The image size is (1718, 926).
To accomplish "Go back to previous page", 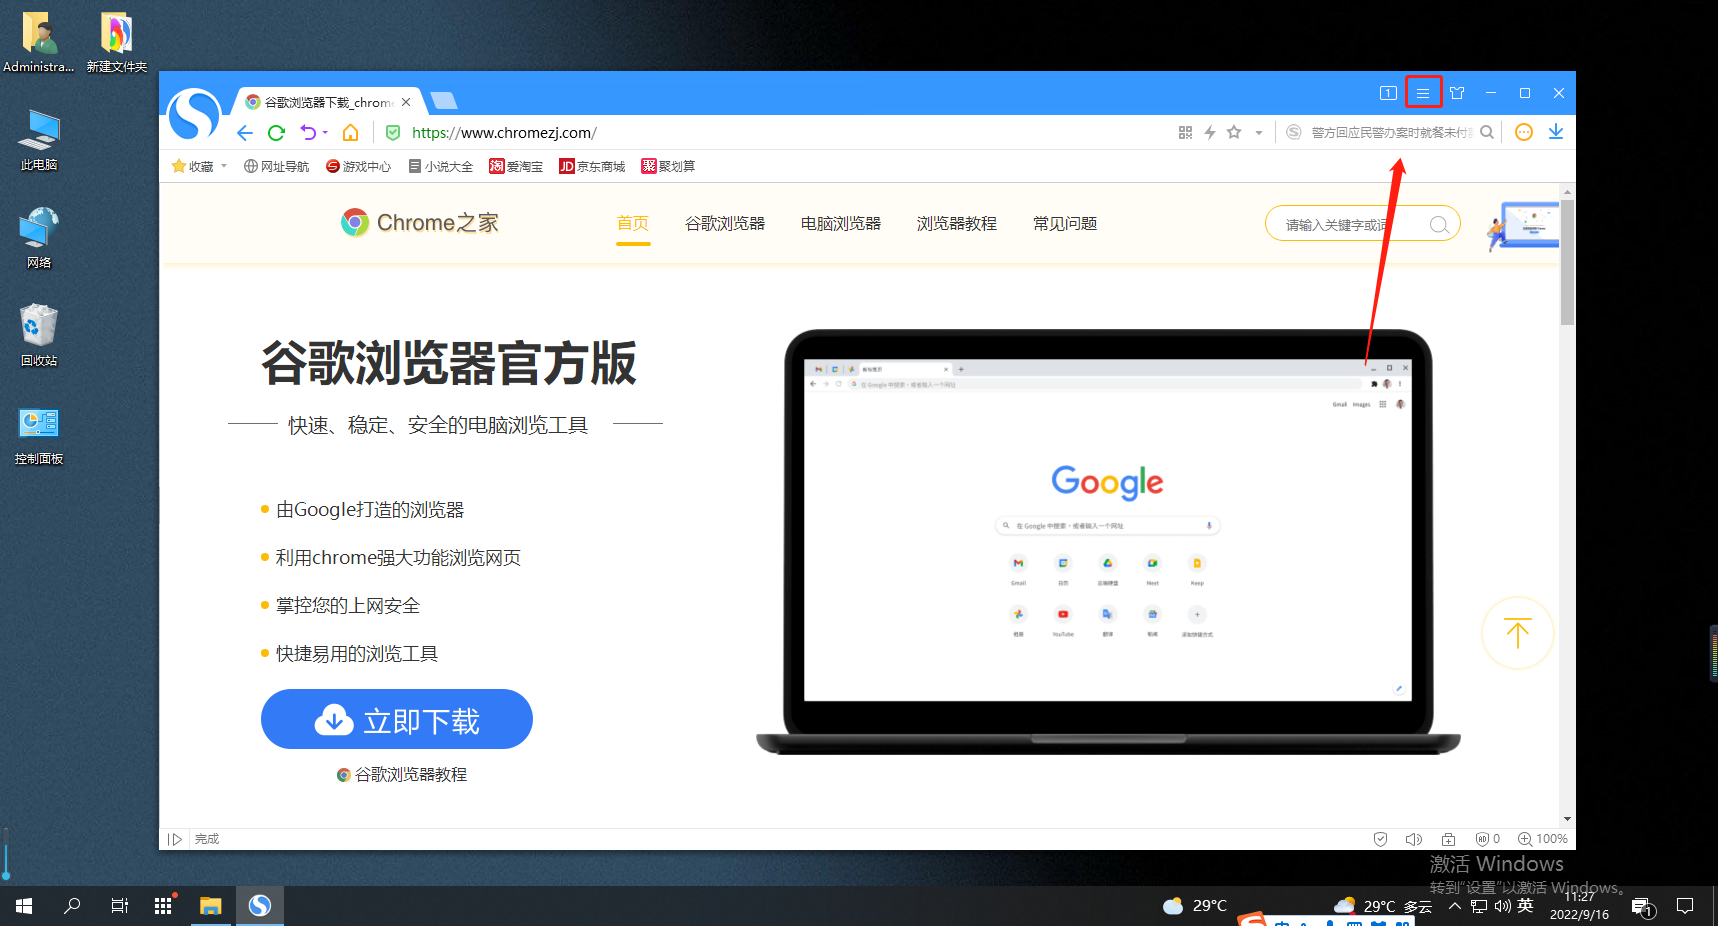I will click(x=245, y=133).
